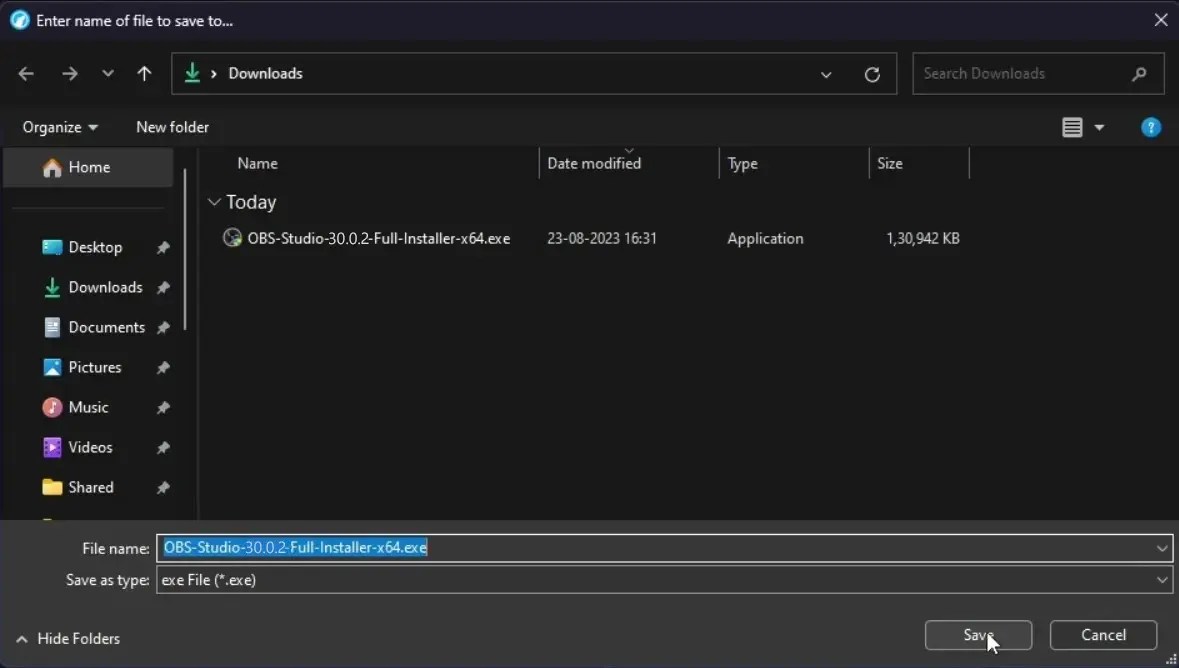The image size is (1179, 668).
Task: Open the Save as type dropdown
Action: click(1161, 580)
